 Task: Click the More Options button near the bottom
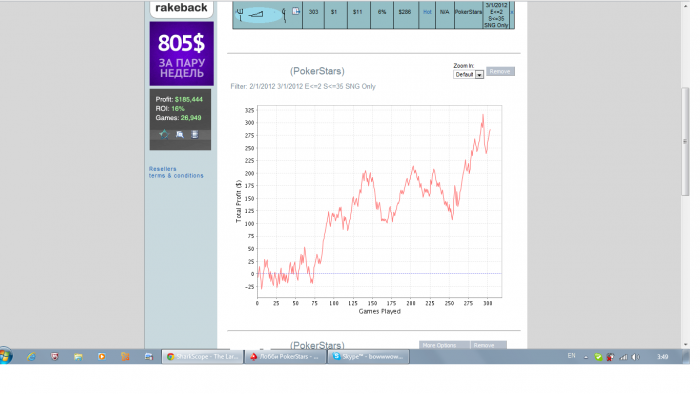tap(444, 345)
